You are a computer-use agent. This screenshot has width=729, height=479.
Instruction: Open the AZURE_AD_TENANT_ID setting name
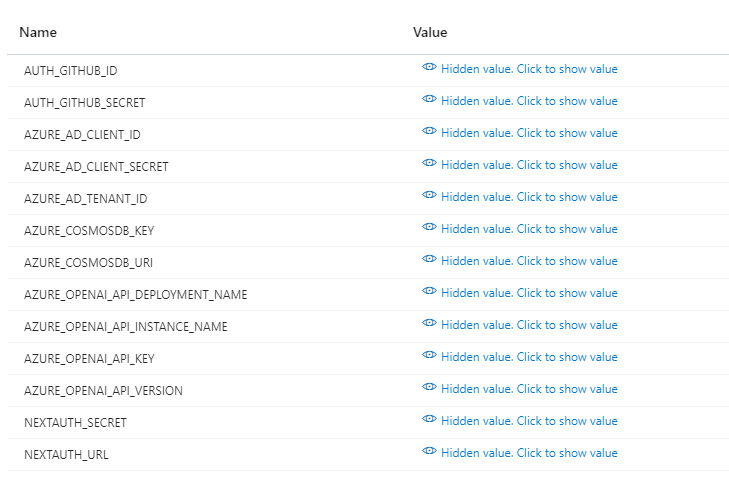pos(86,199)
